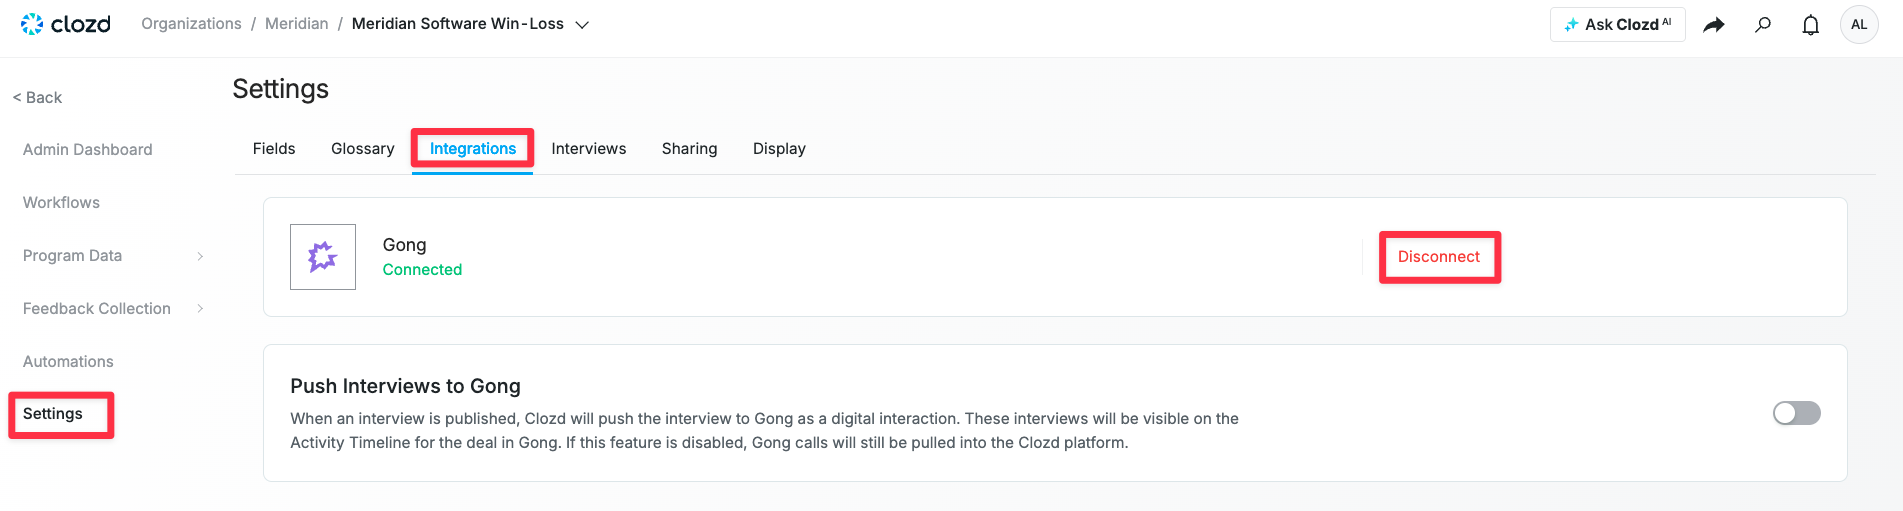Image resolution: width=1903 pixels, height=511 pixels.
Task: Open Automations in the sidebar
Action: 68,362
